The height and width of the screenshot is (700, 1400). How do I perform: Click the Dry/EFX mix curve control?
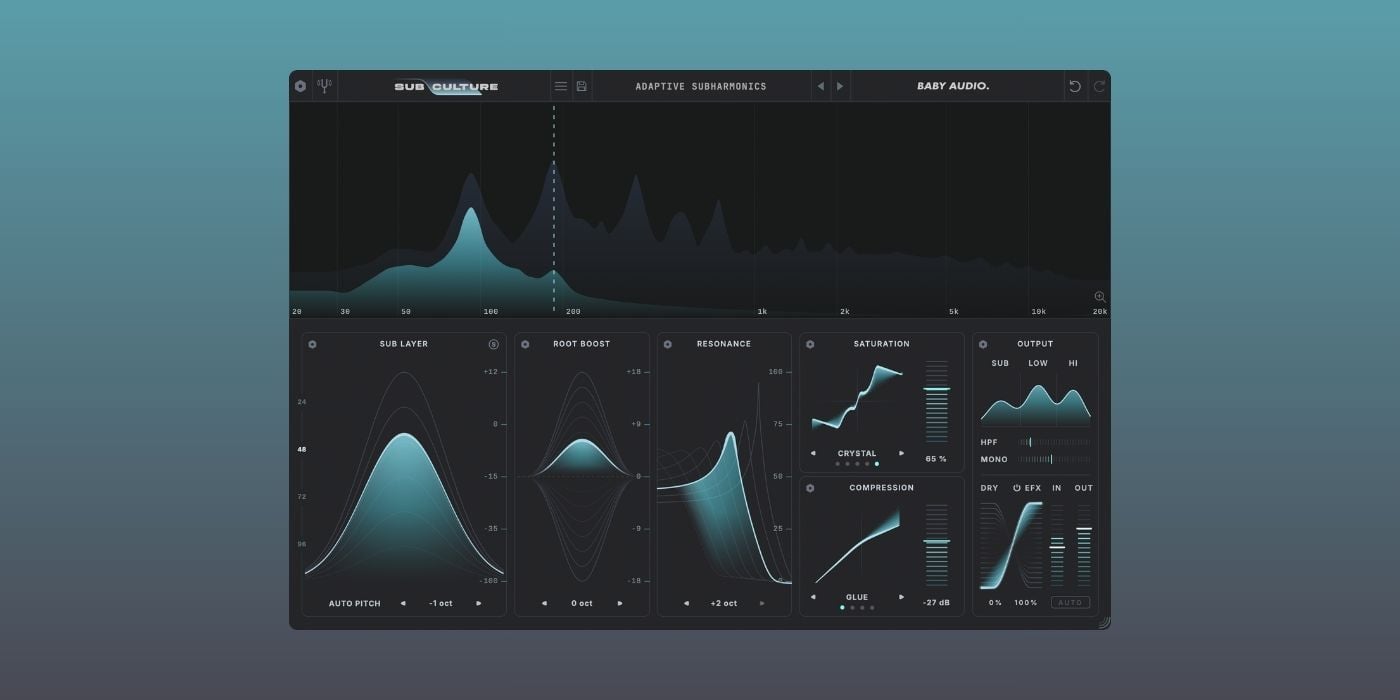(x=1010, y=545)
